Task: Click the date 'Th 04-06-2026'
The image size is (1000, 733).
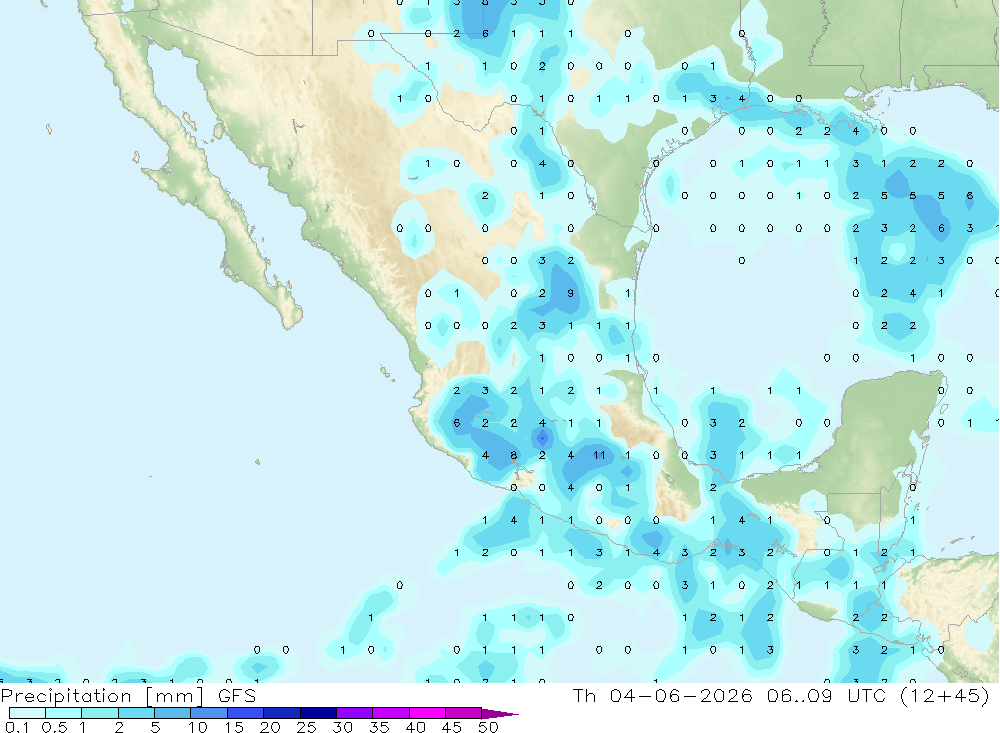Action: [x=663, y=695]
